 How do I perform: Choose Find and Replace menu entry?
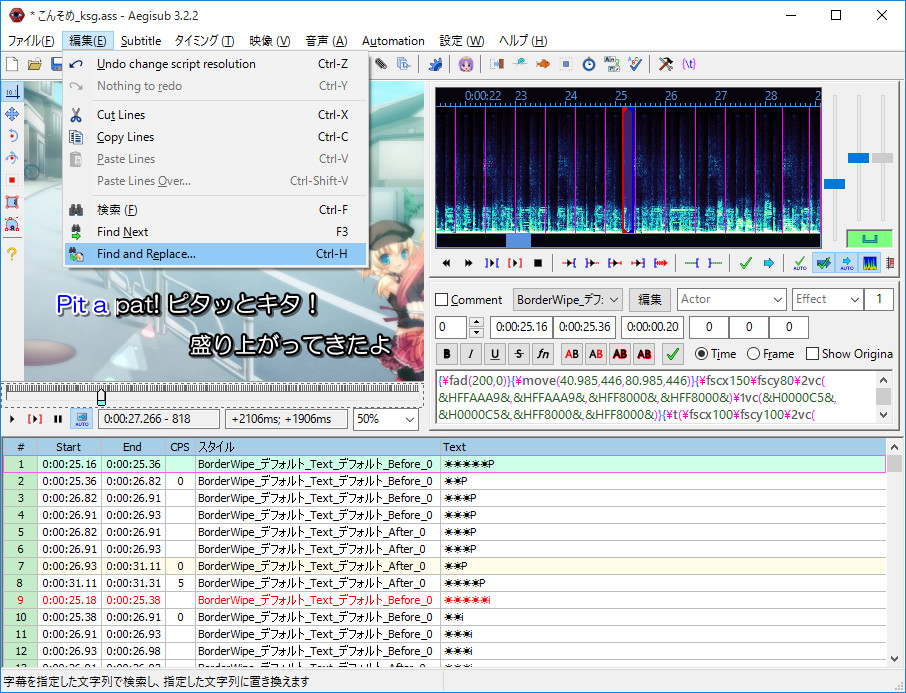tap(215, 254)
